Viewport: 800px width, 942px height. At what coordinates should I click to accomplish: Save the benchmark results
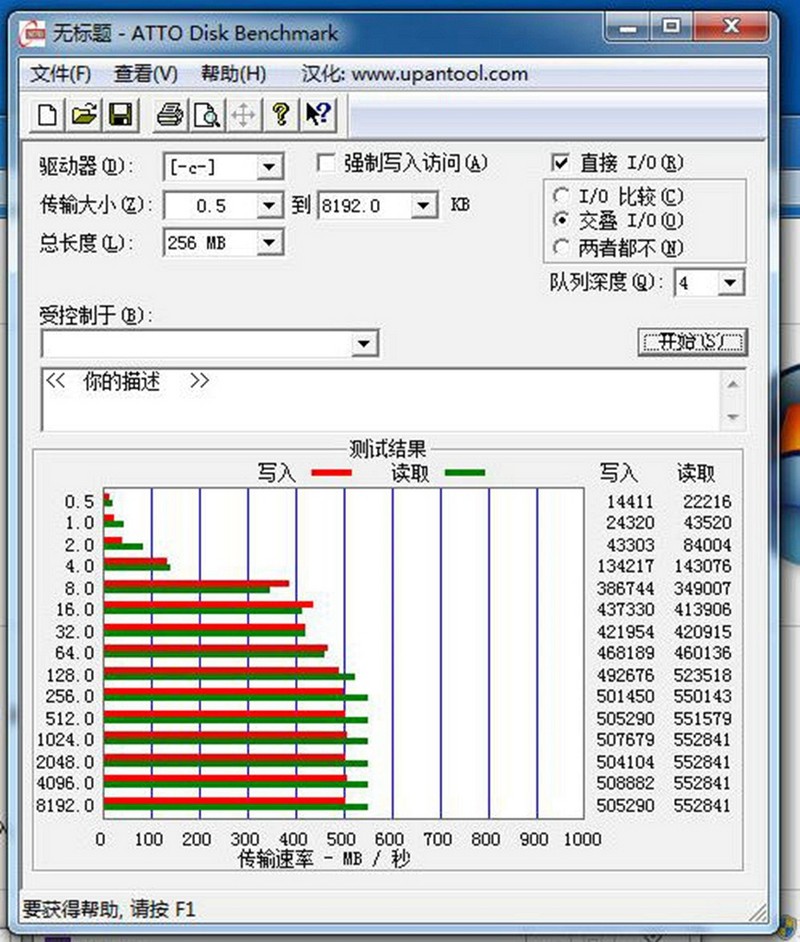click(x=120, y=114)
